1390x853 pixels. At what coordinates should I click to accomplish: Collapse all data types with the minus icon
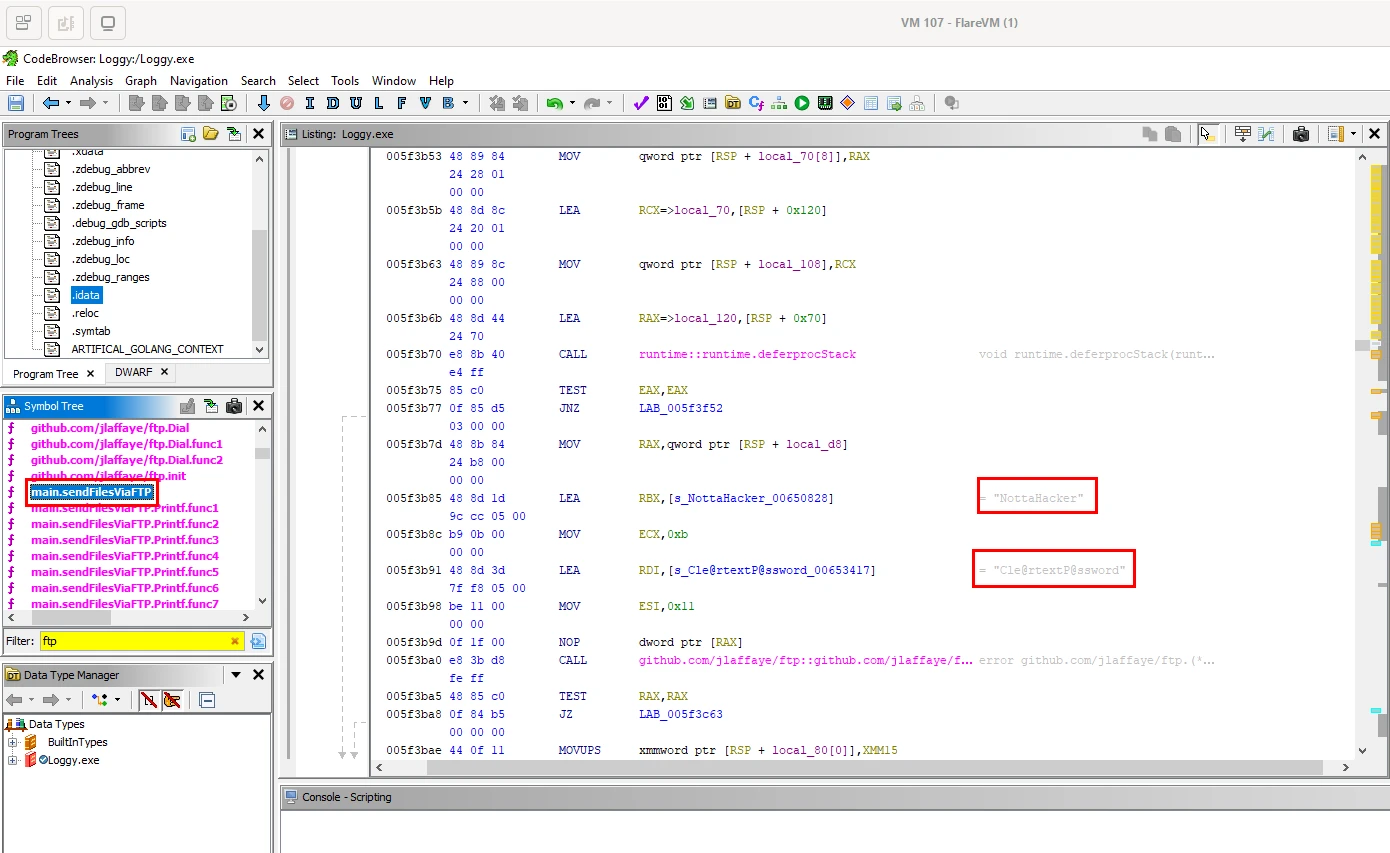click(x=207, y=700)
